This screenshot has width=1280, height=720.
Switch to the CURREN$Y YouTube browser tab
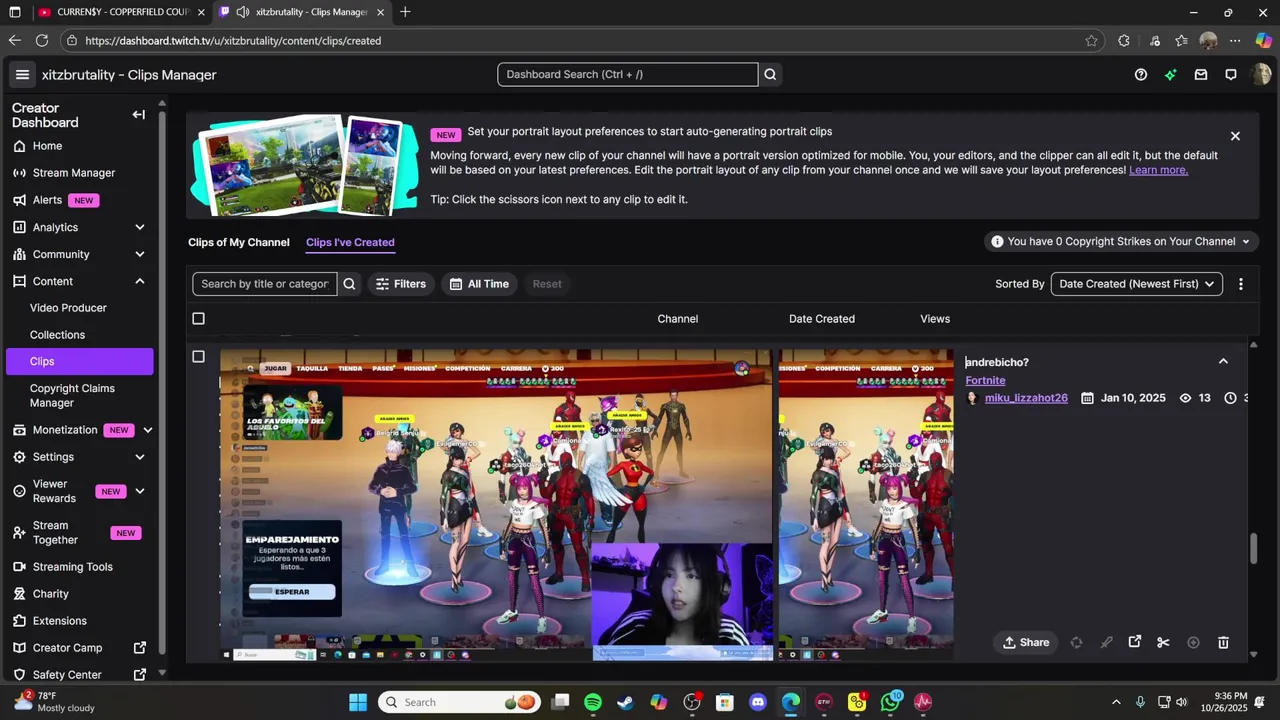tap(120, 12)
